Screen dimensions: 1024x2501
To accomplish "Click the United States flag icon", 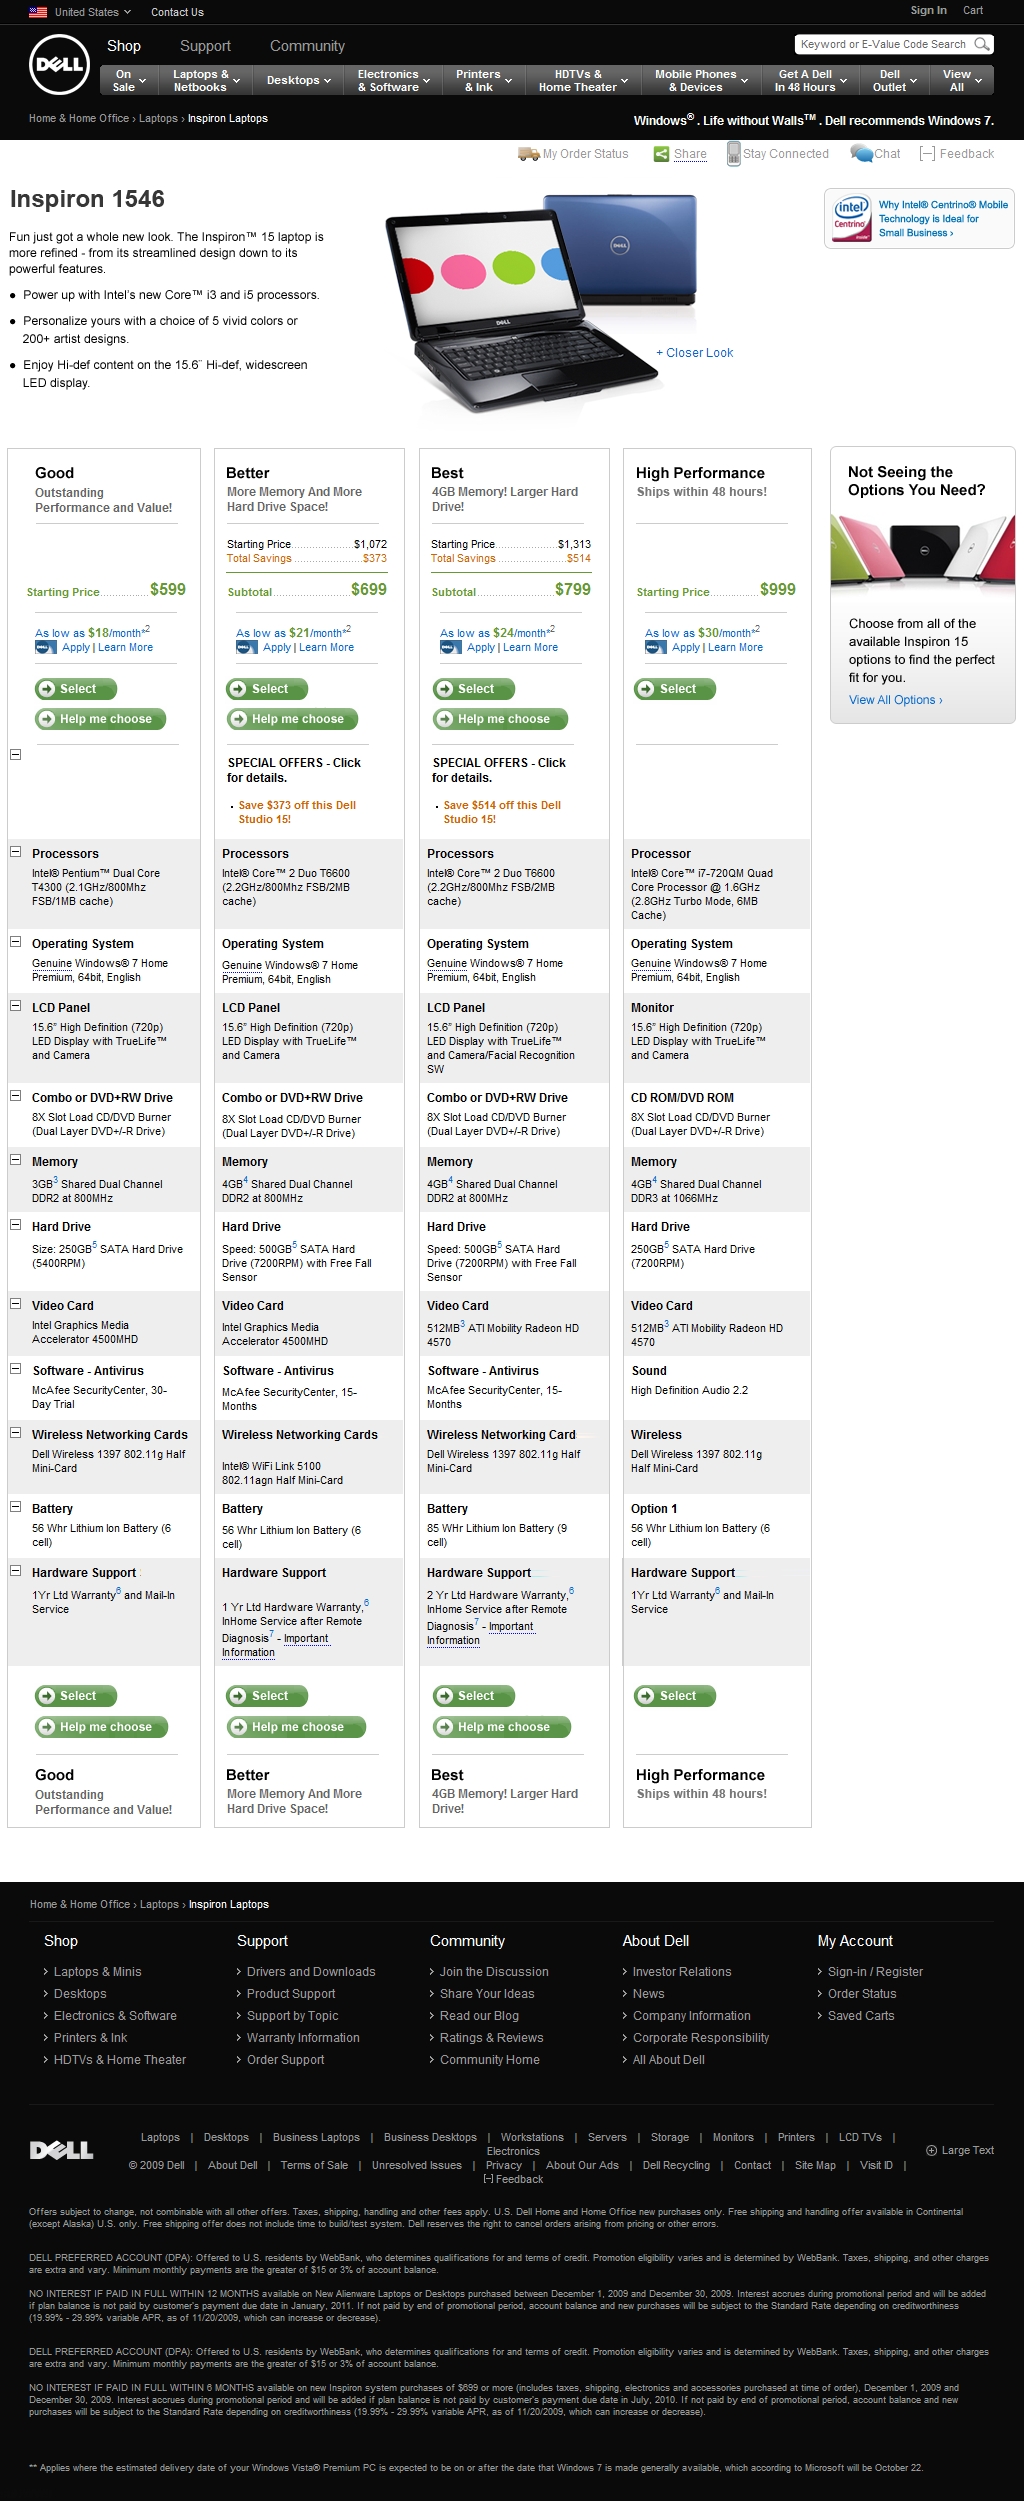I will tap(38, 12).
